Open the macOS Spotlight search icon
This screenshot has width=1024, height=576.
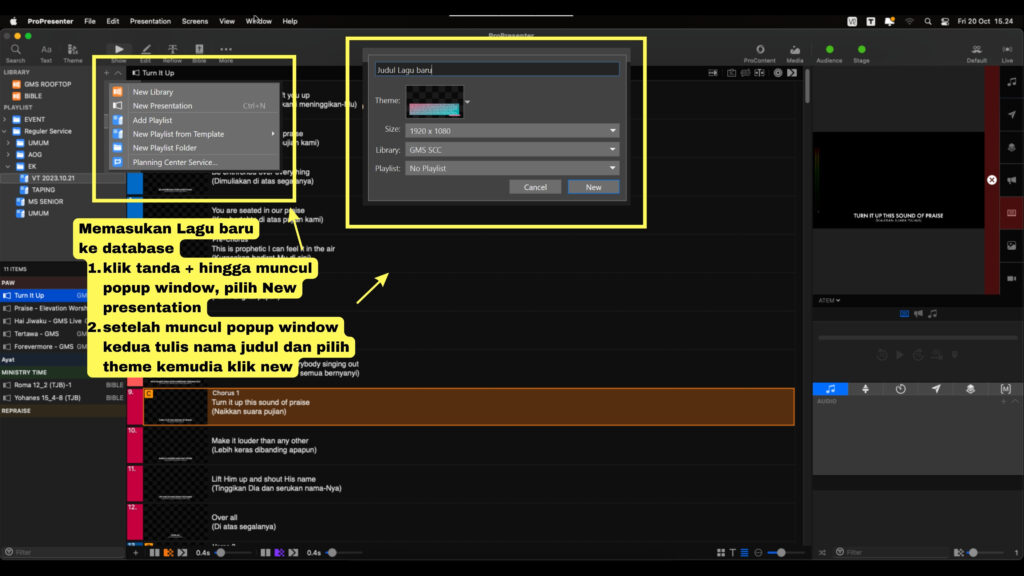click(x=927, y=22)
